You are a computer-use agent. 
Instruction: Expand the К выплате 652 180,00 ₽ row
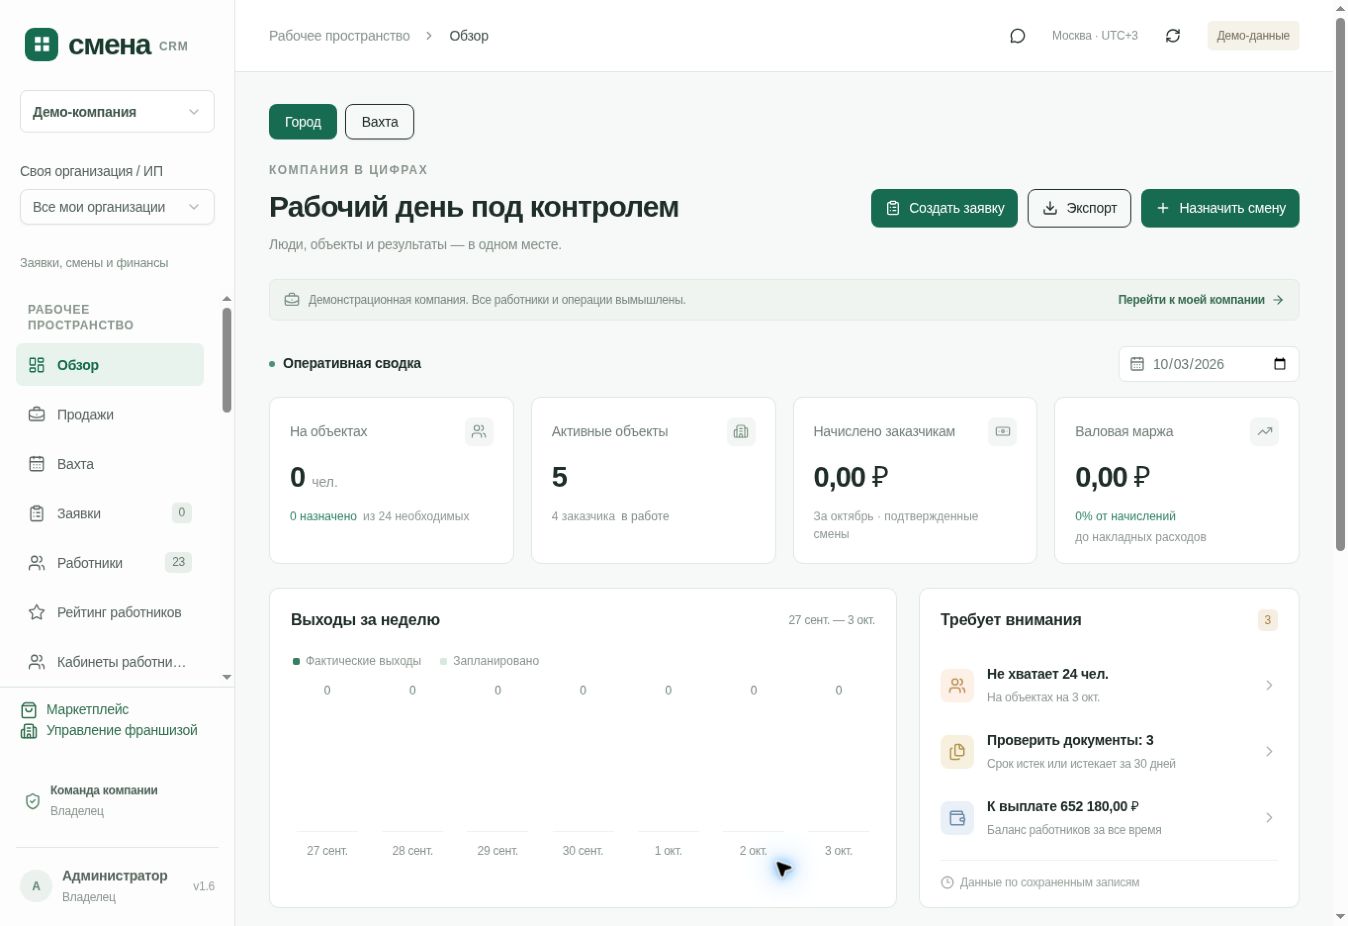pos(1109,818)
